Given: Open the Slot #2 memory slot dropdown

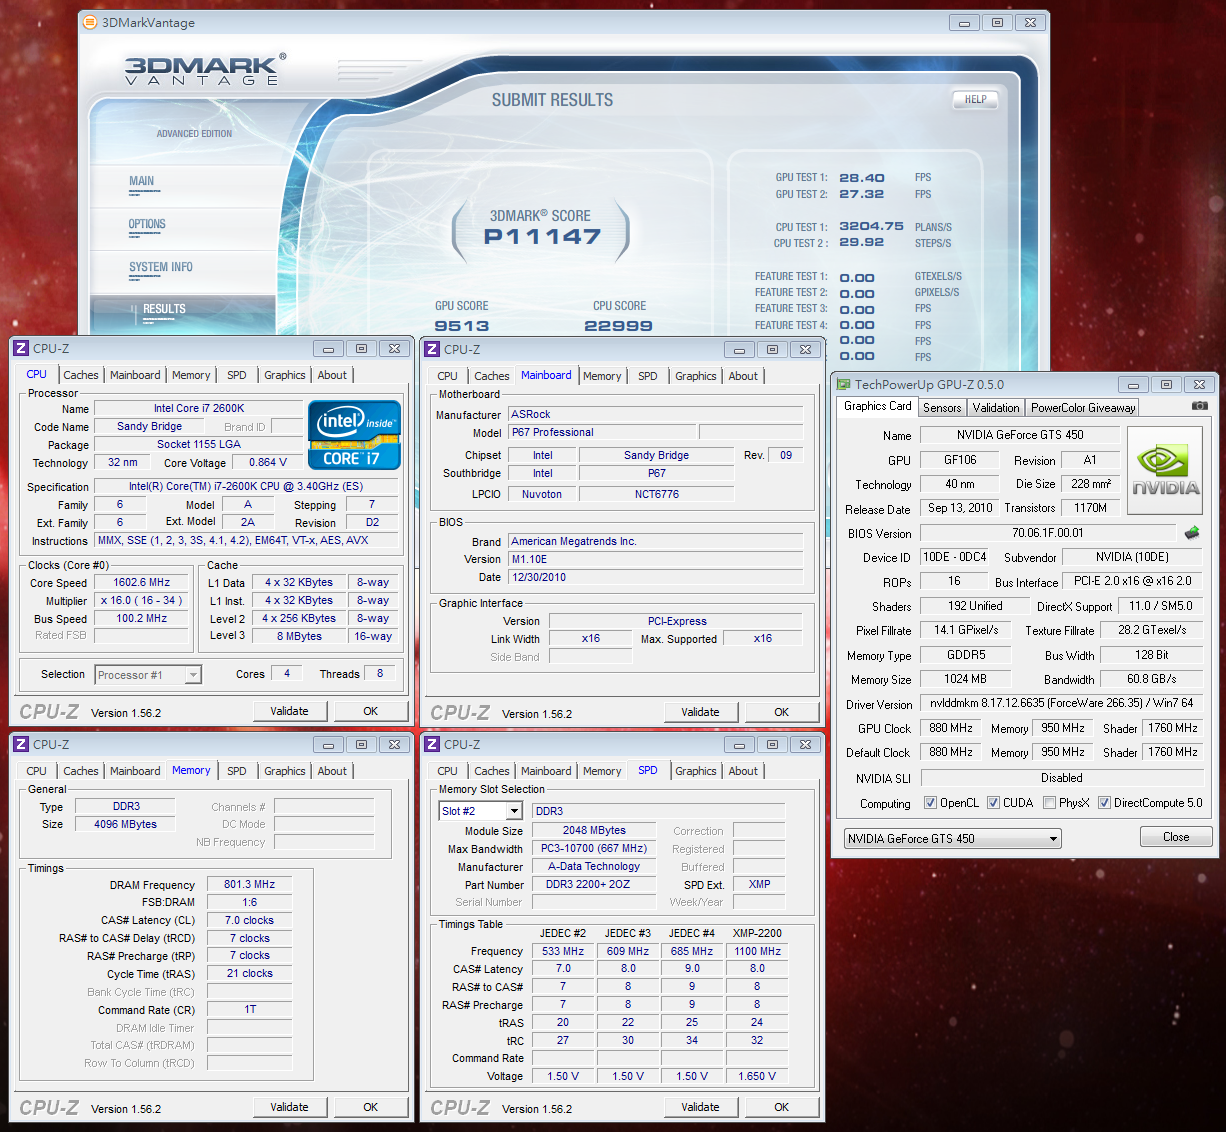Looking at the screenshot, I should click(x=514, y=811).
